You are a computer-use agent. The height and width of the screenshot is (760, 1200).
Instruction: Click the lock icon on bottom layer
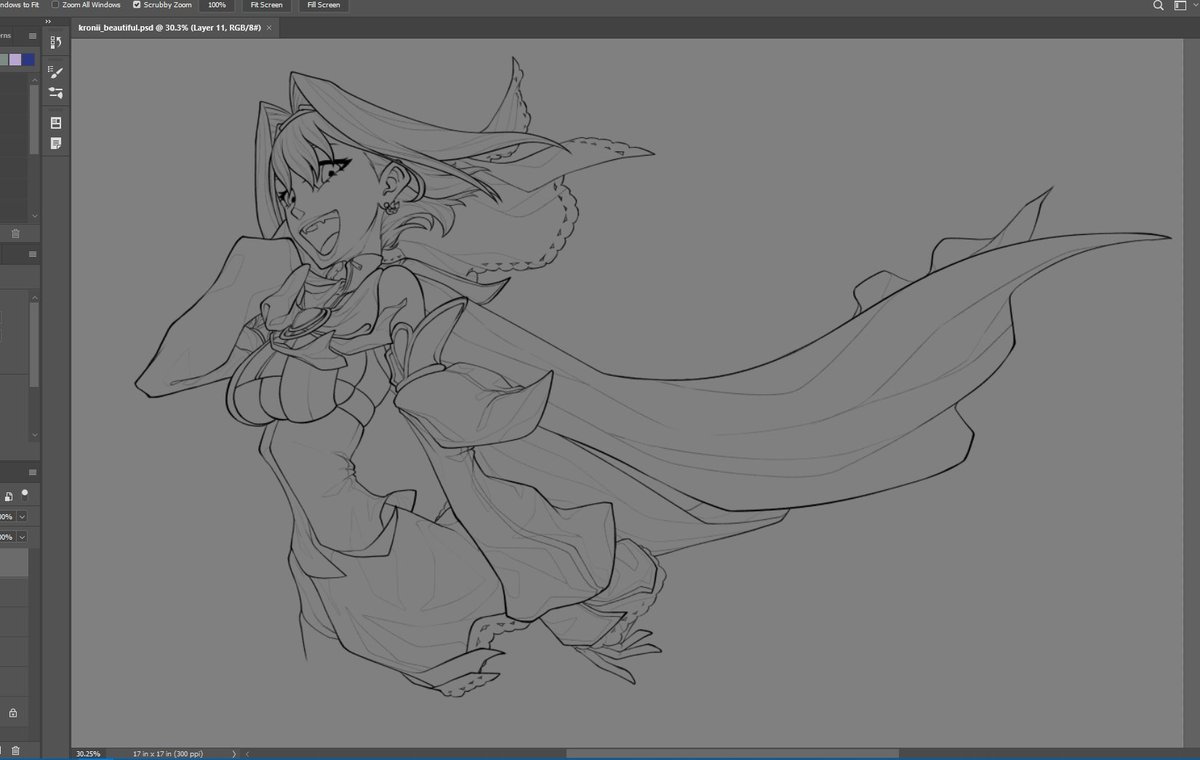pos(14,714)
